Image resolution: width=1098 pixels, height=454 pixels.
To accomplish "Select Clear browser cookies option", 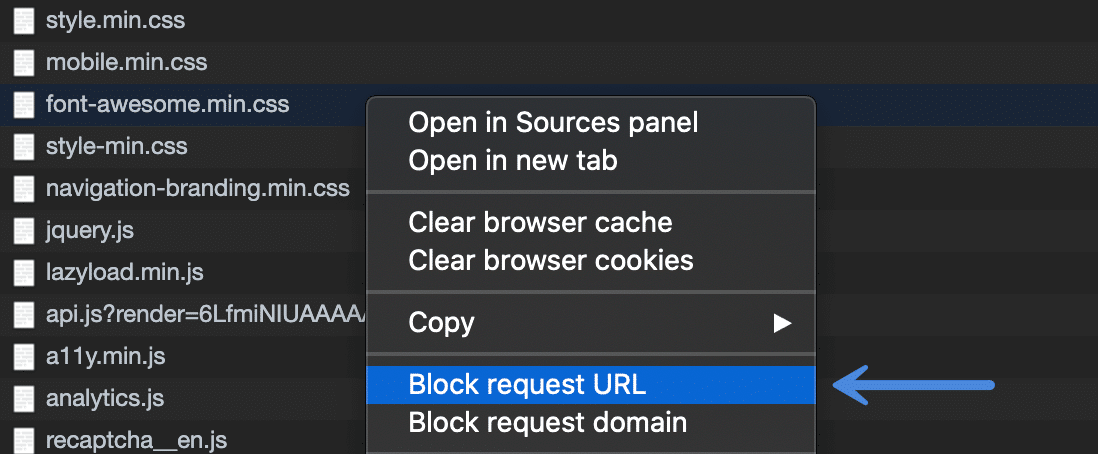I will pos(551,260).
